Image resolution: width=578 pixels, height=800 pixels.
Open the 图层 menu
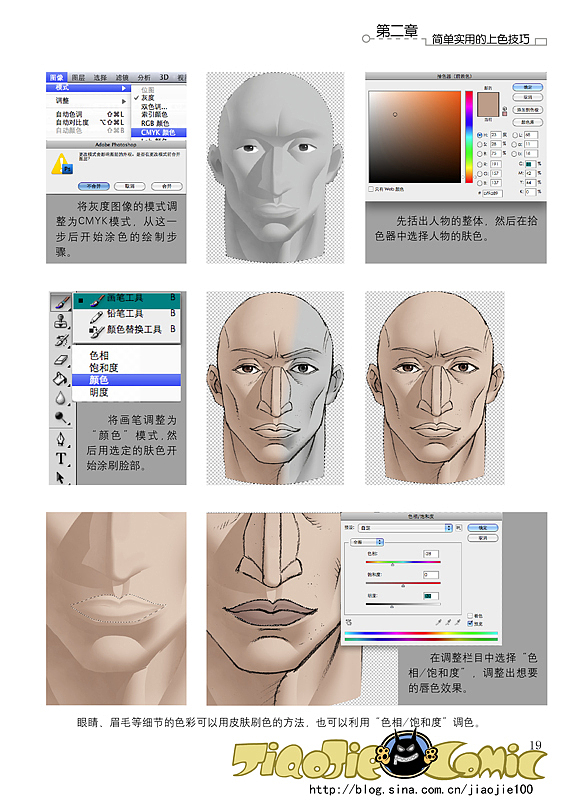click(x=78, y=78)
